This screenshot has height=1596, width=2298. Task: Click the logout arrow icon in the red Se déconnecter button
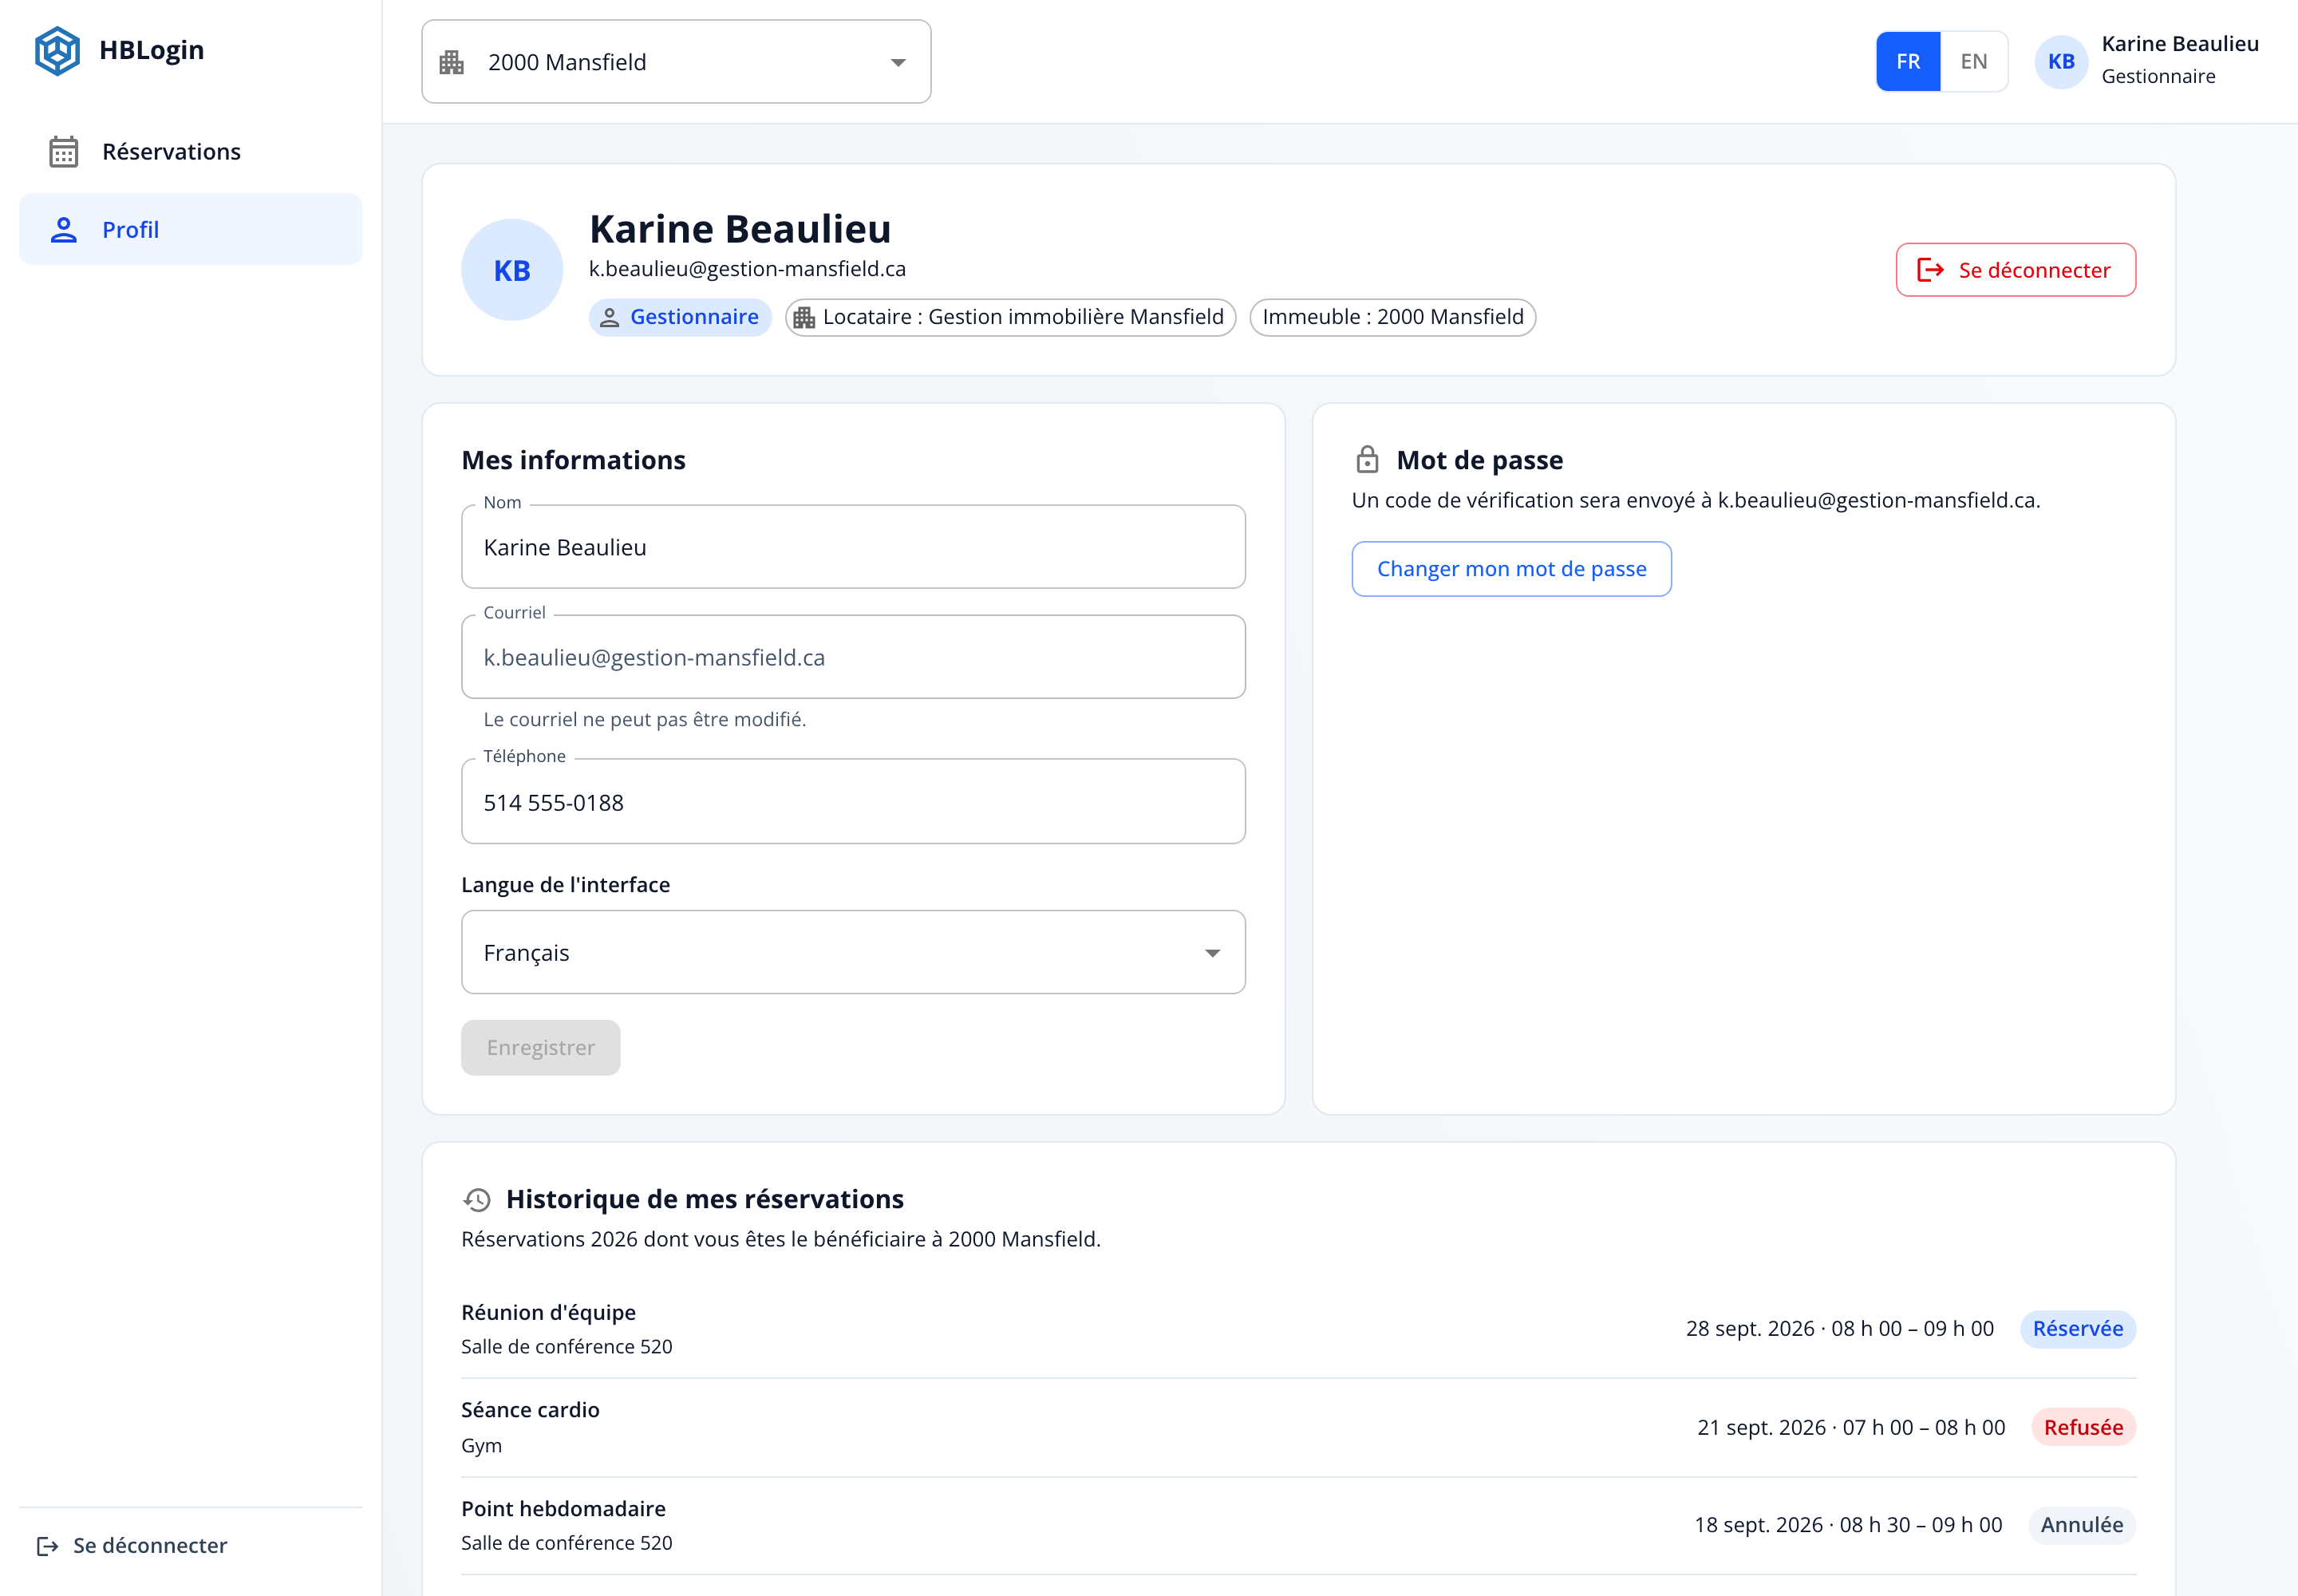pyautogui.click(x=1930, y=270)
